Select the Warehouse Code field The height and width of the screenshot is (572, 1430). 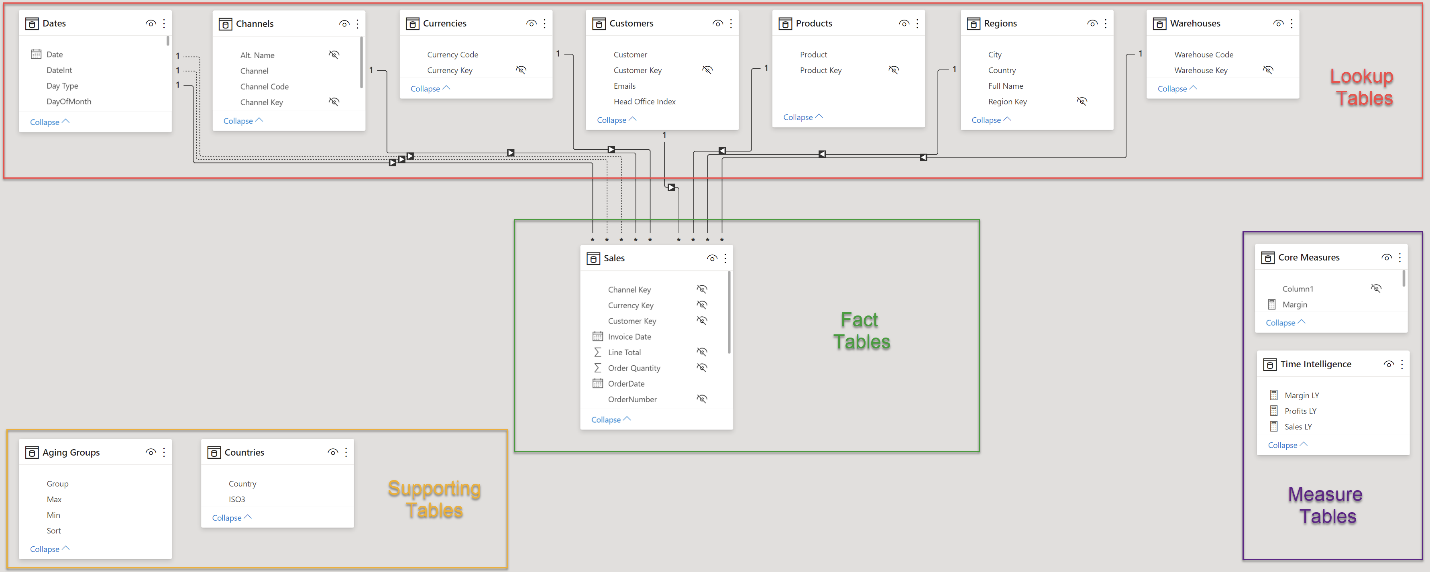pos(1204,55)
